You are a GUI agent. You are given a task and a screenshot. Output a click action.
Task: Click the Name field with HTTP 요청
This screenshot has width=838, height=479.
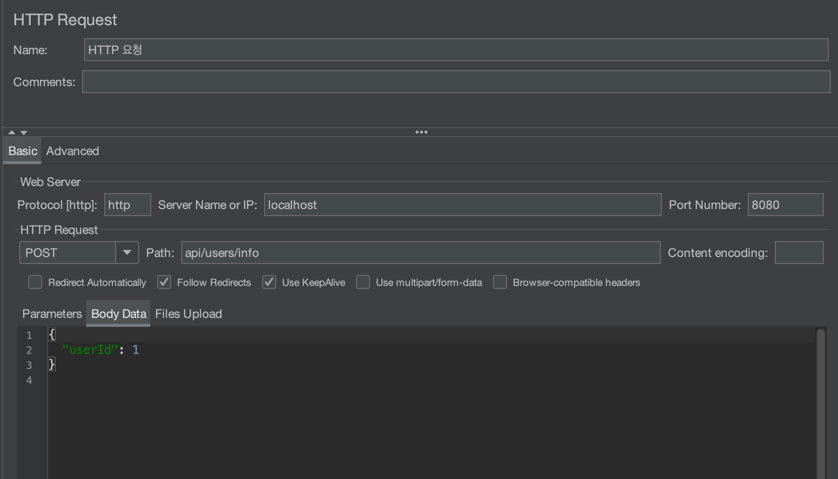(456, 50)
